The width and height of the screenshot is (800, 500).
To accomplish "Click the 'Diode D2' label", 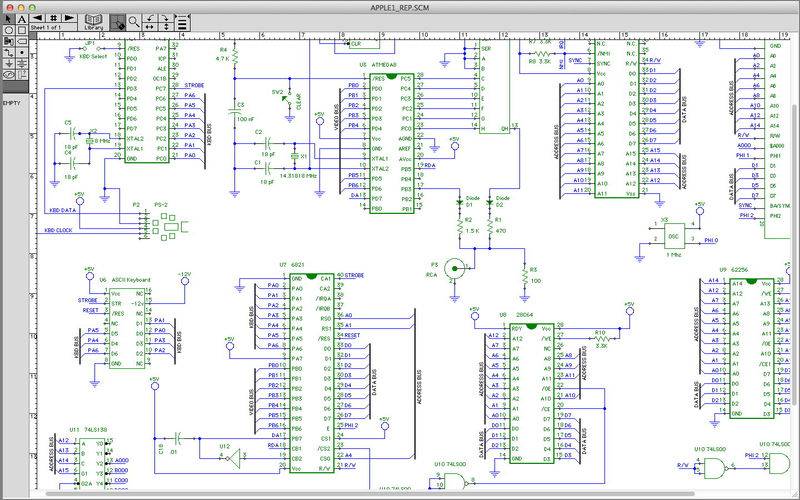I will pos(503,202).
